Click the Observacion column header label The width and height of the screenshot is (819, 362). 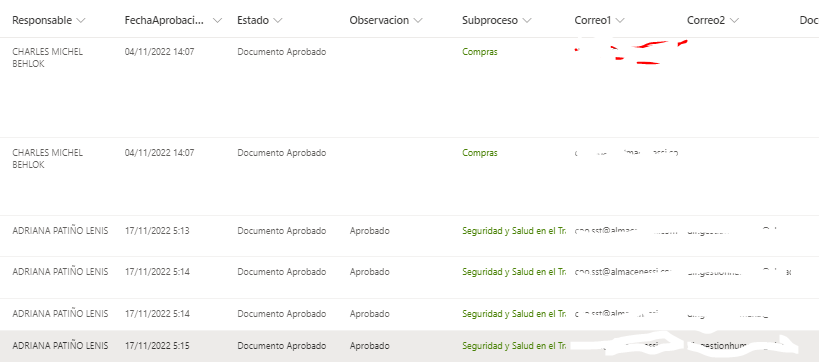[379, 20]
